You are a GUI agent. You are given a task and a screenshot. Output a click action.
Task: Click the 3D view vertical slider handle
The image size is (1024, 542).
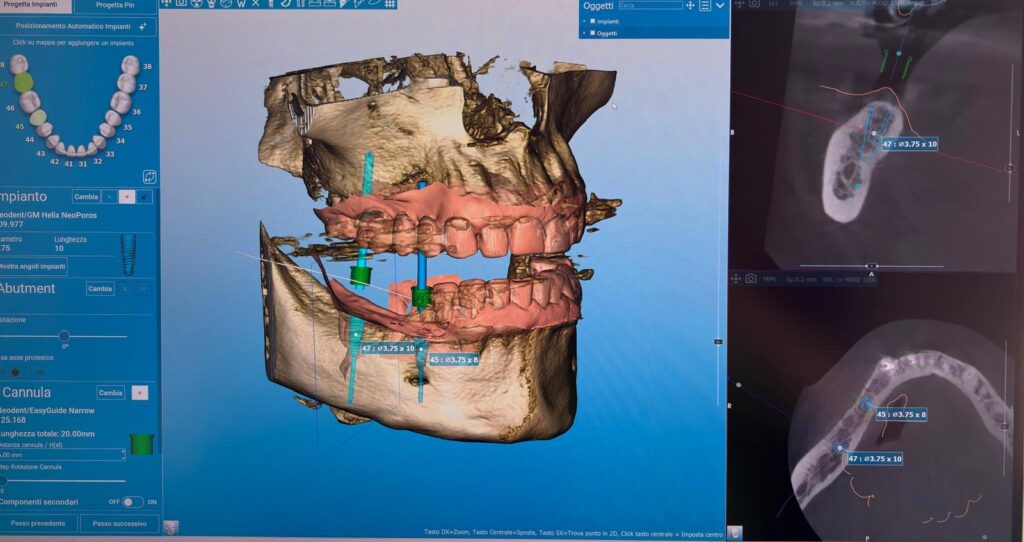pos(718,342)
